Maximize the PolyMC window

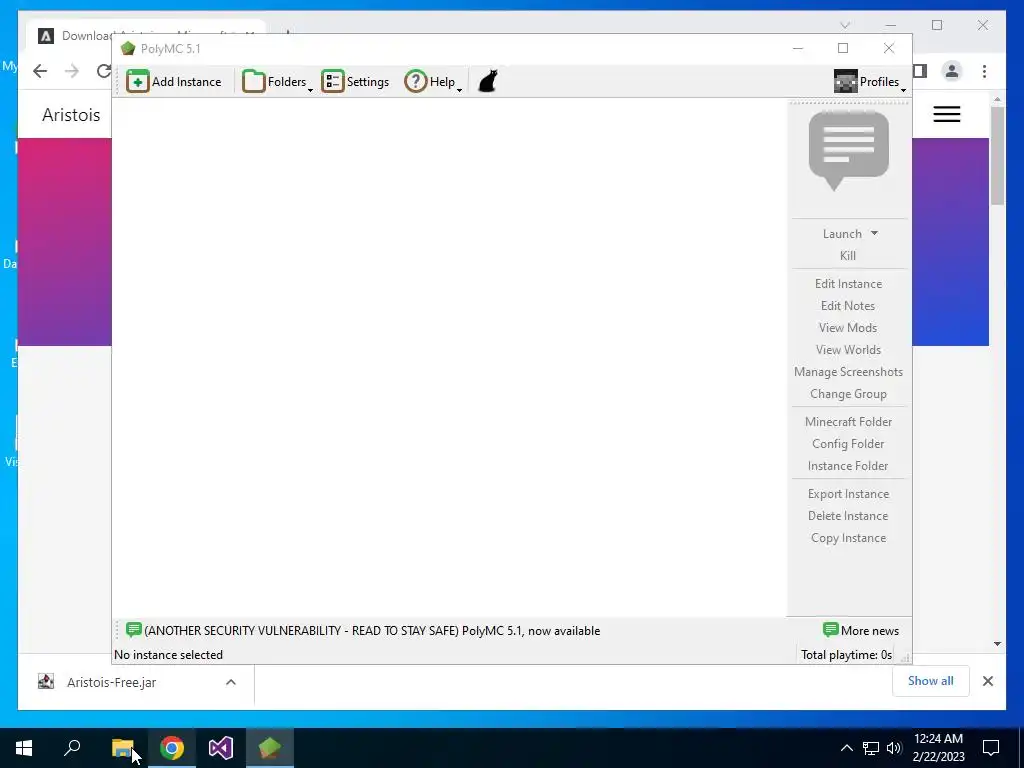click(x=843, y=48)
